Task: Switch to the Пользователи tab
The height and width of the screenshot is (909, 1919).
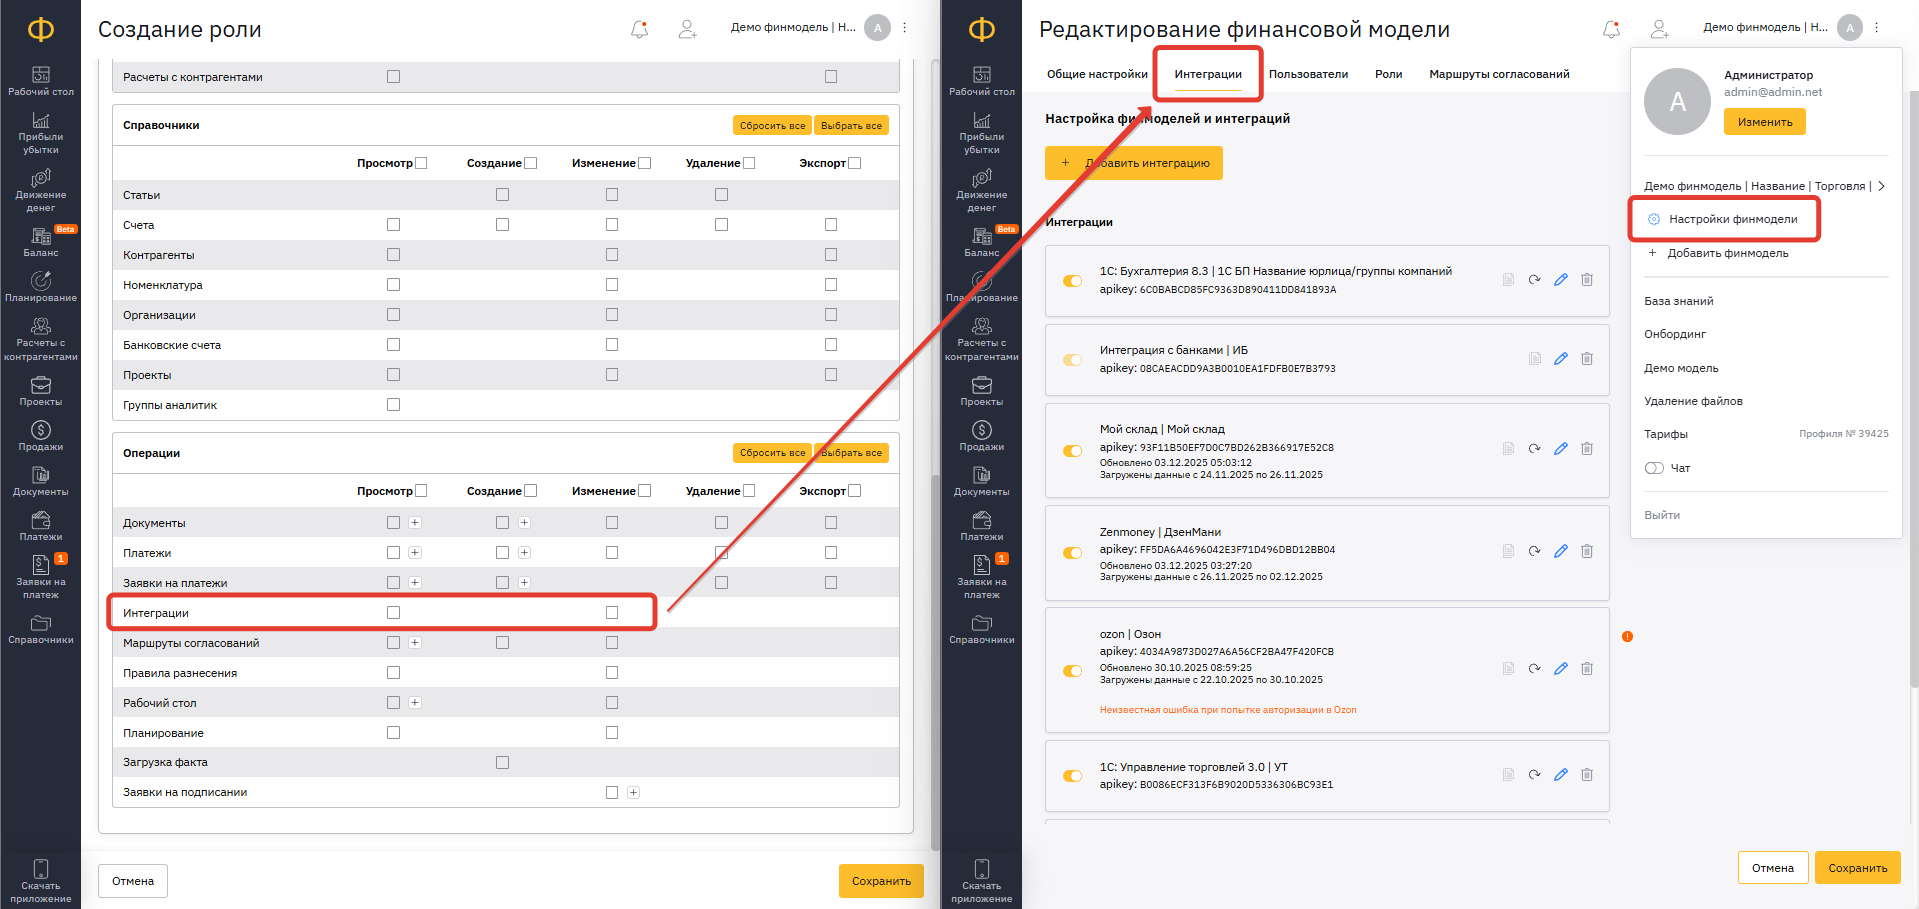Action: 1308,74
